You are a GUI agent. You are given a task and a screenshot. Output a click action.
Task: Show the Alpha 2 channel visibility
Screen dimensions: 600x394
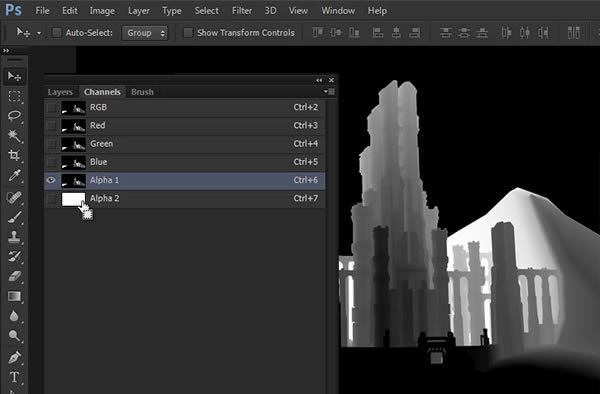click(51, 199)
